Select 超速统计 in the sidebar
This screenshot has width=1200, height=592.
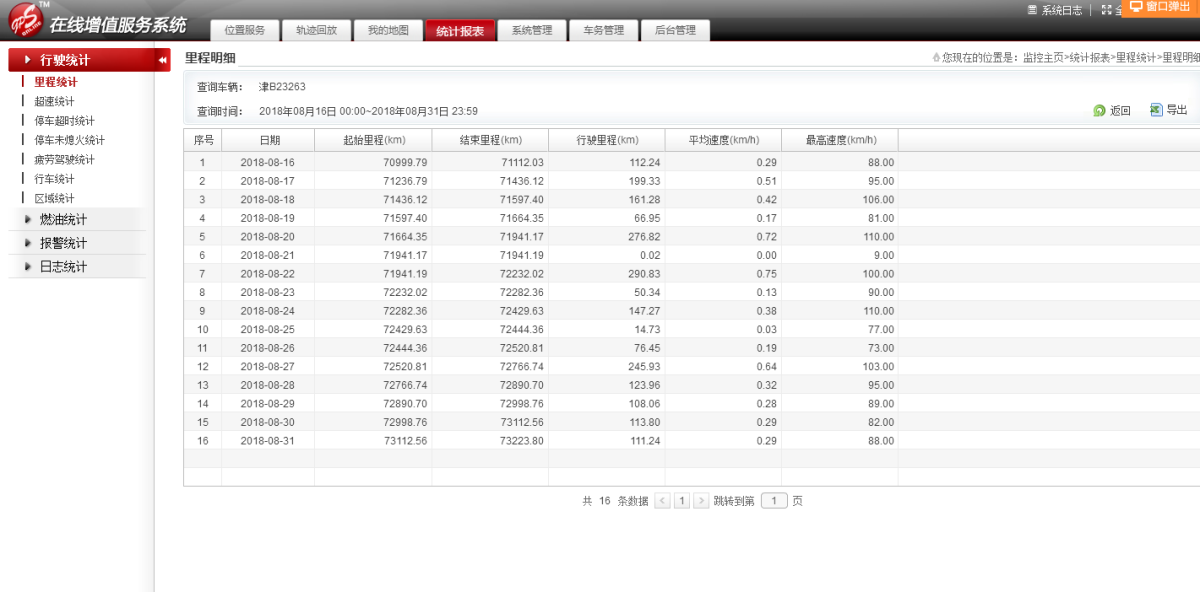tap(54, 102)
